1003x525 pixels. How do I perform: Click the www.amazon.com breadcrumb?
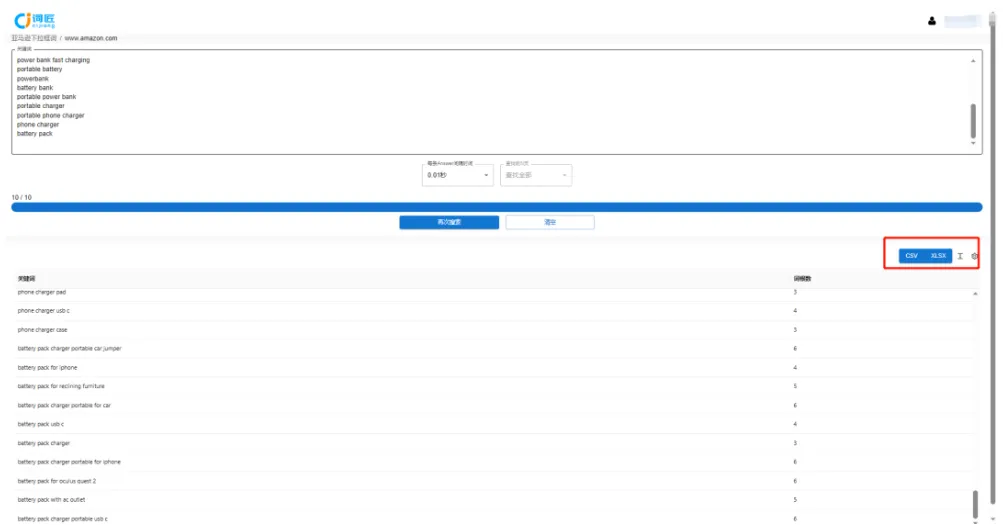(x=91, y=38)
